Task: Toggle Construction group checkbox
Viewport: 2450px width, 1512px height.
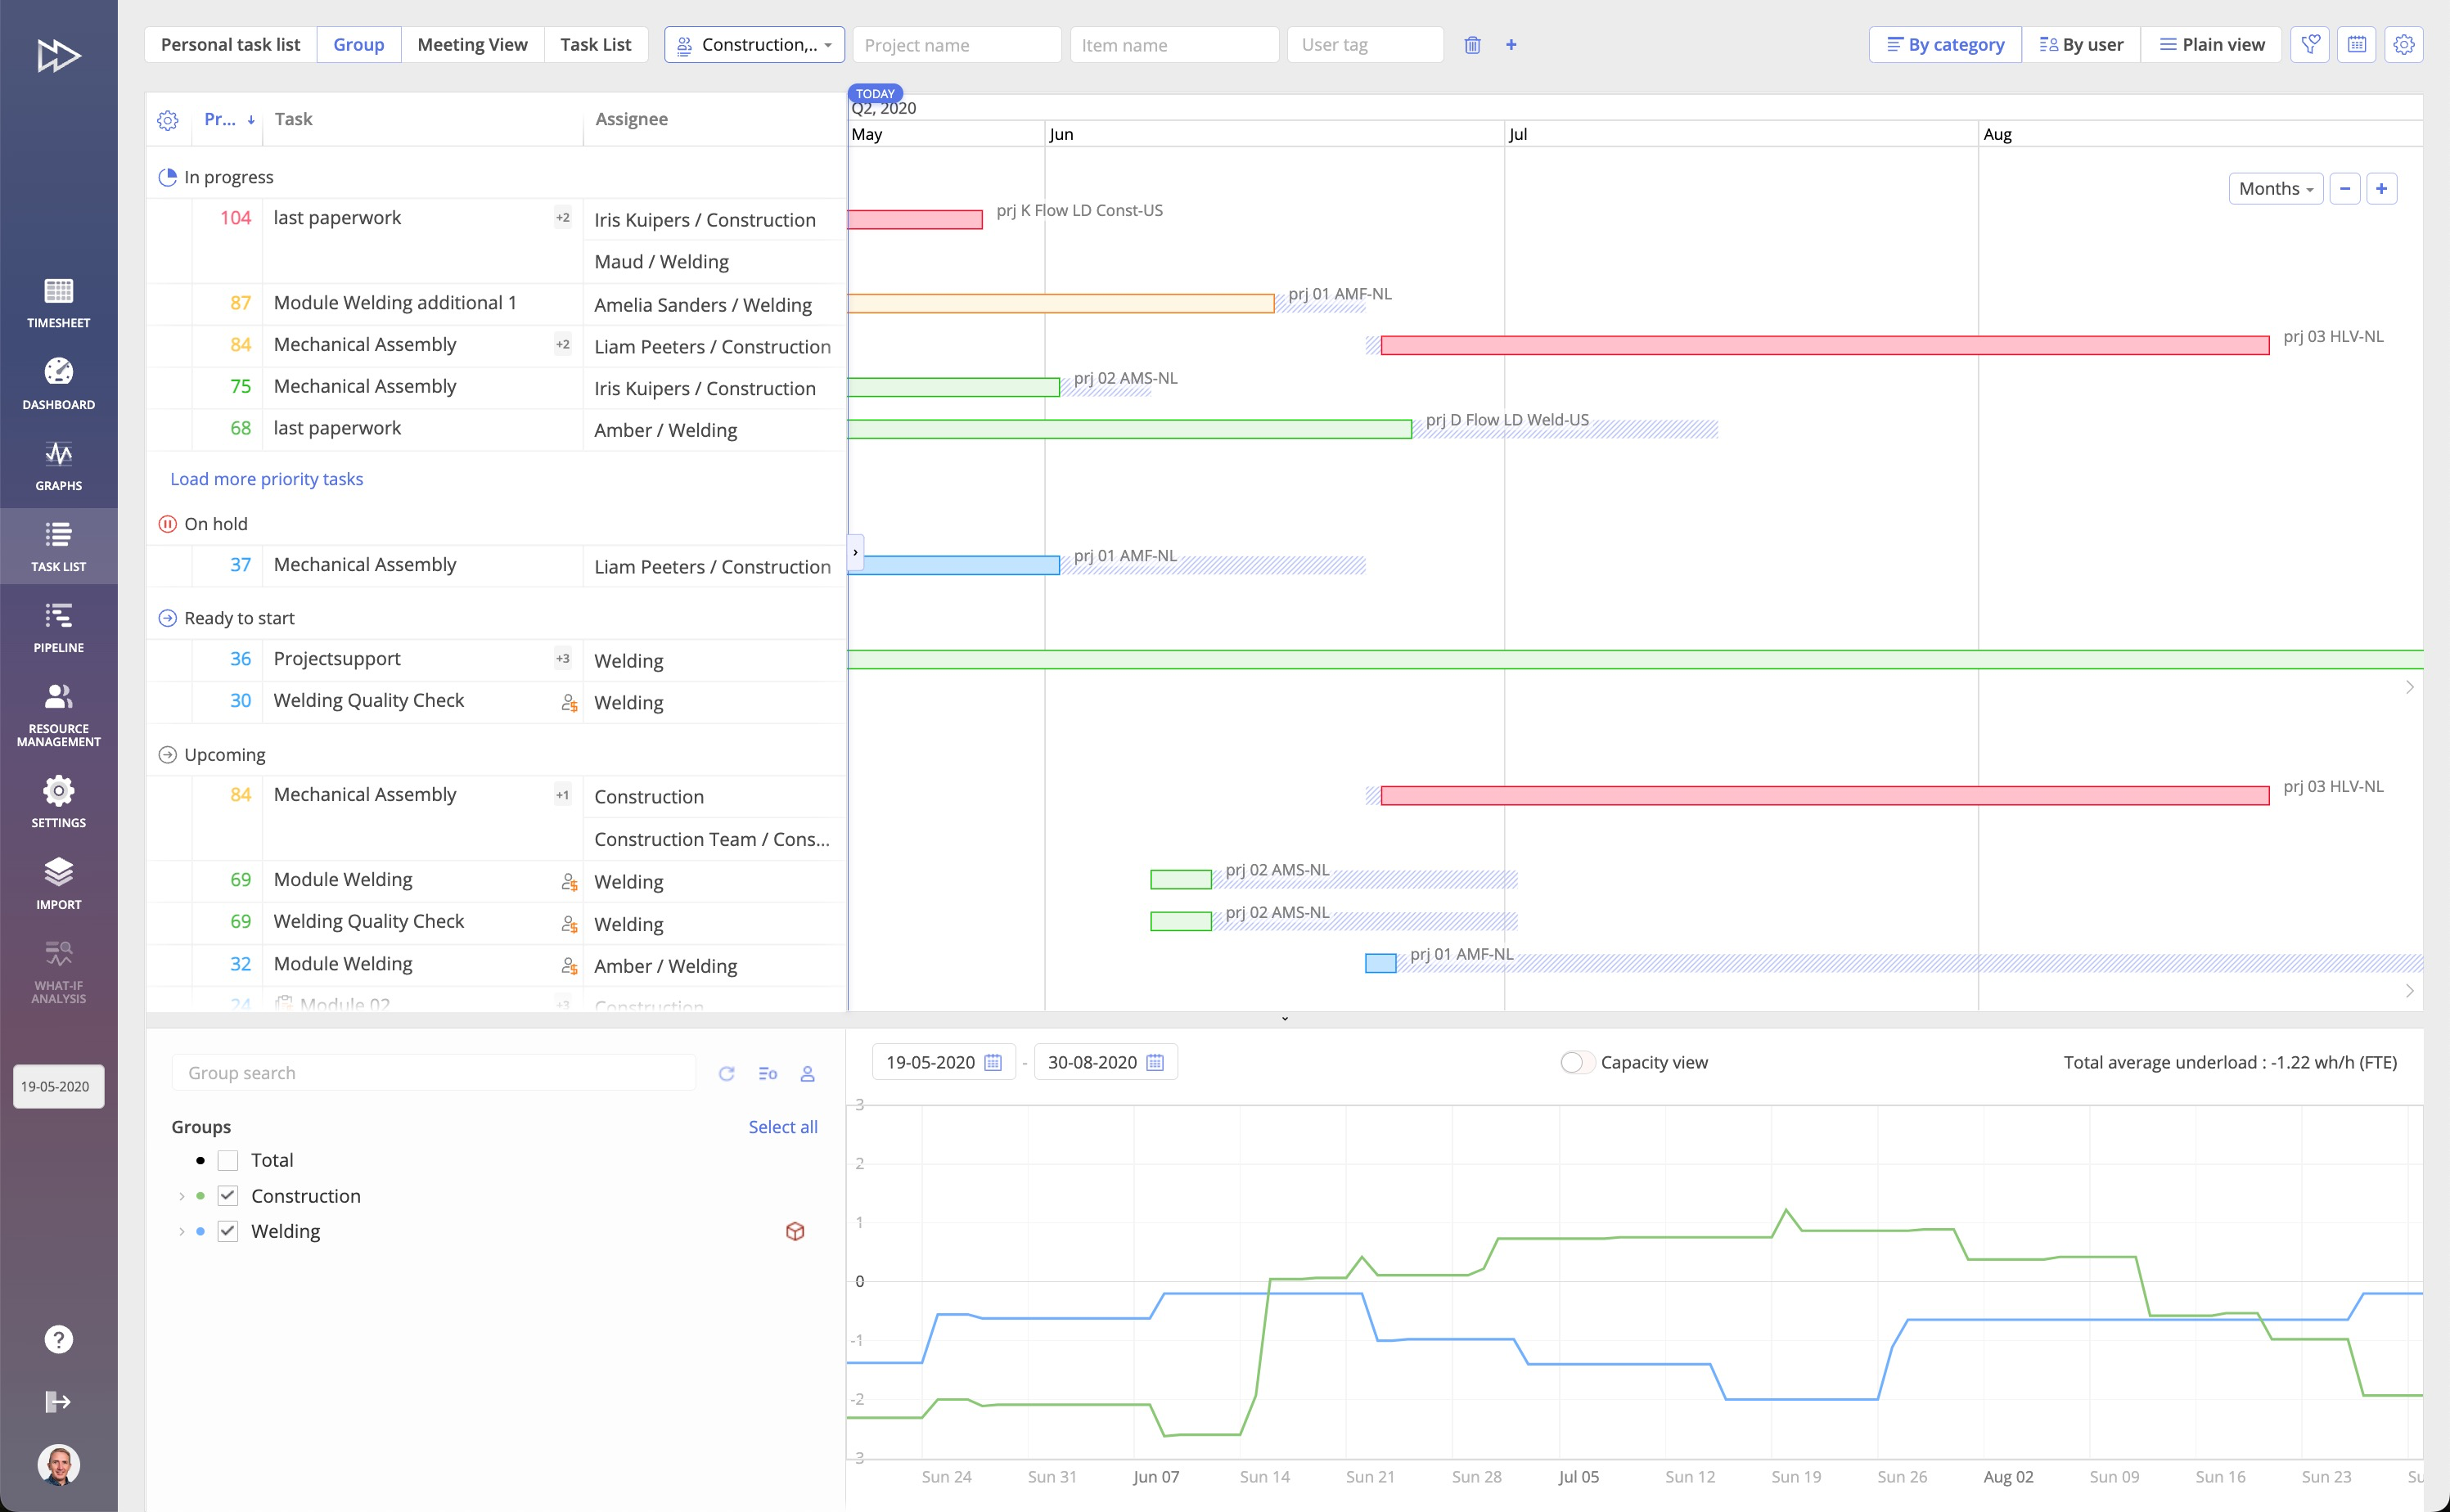Action: point(226,1195)
